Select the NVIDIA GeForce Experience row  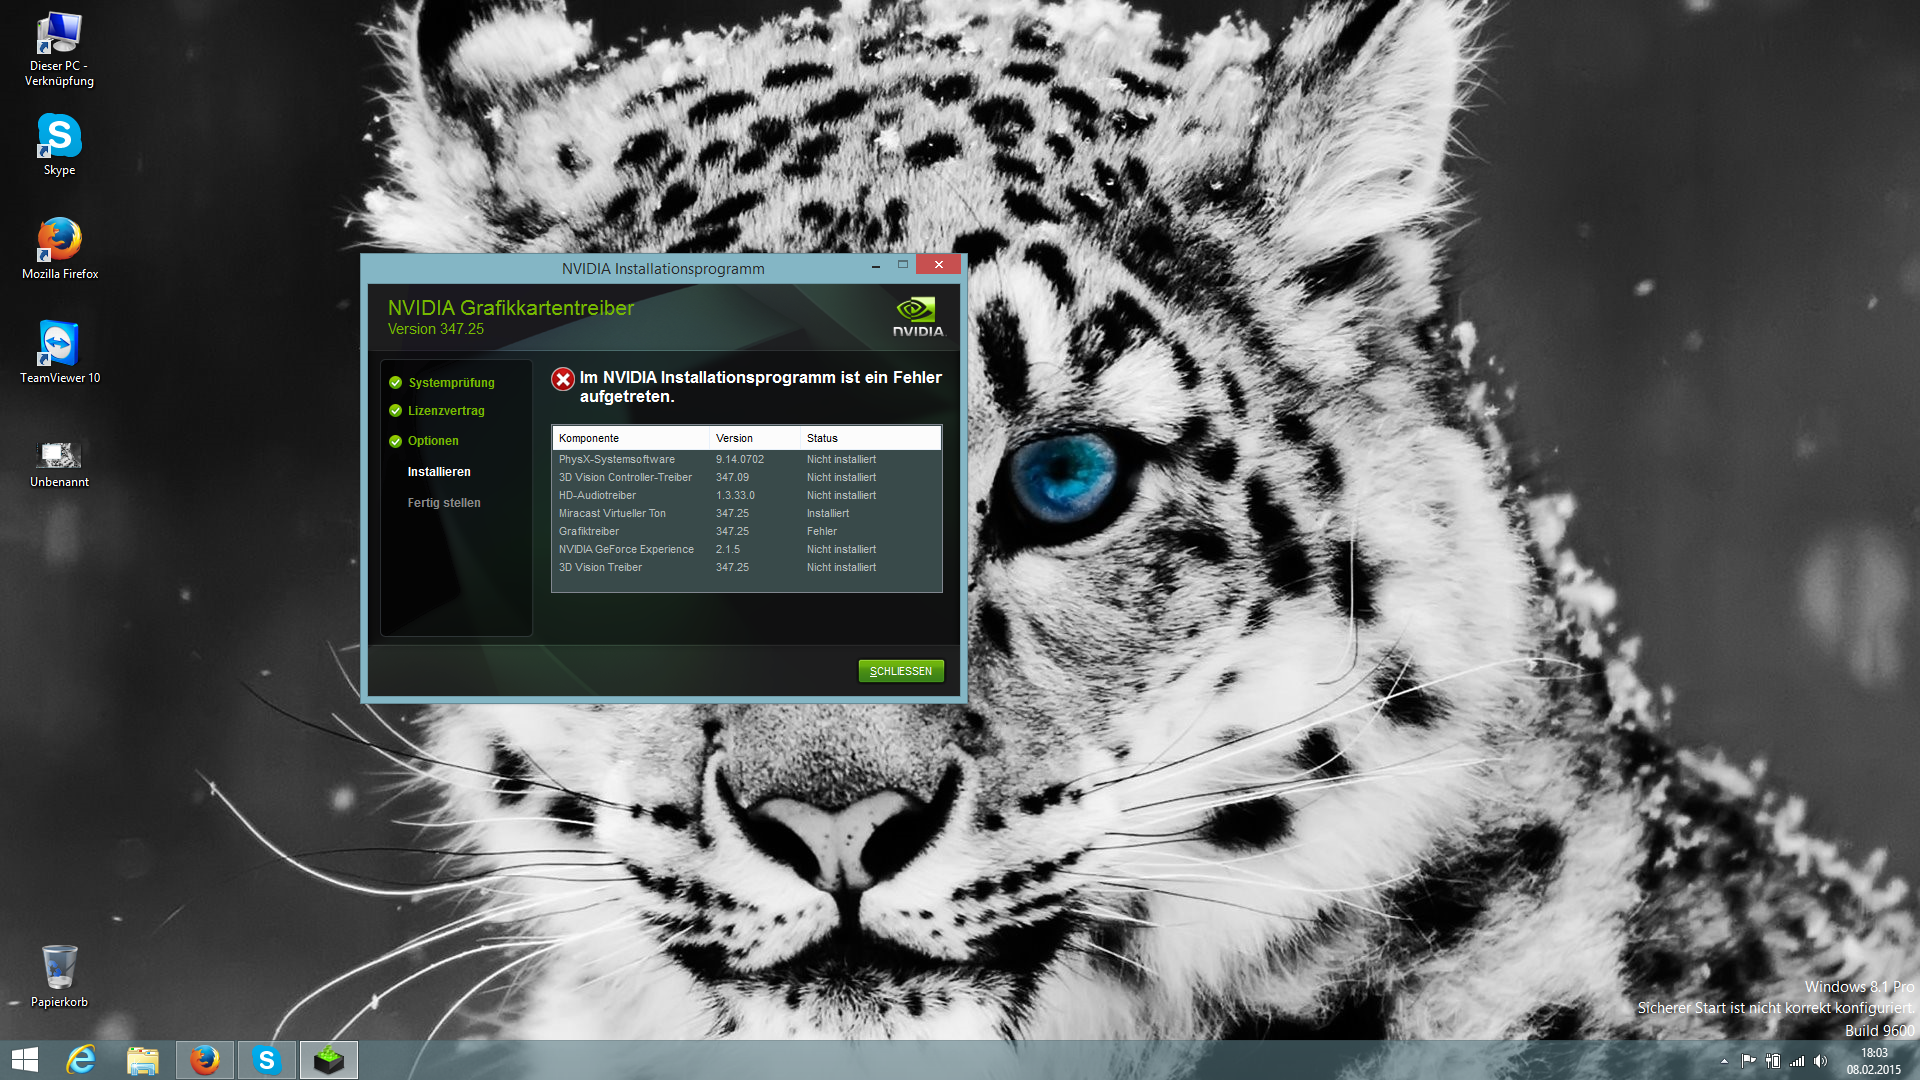[747, 549]
